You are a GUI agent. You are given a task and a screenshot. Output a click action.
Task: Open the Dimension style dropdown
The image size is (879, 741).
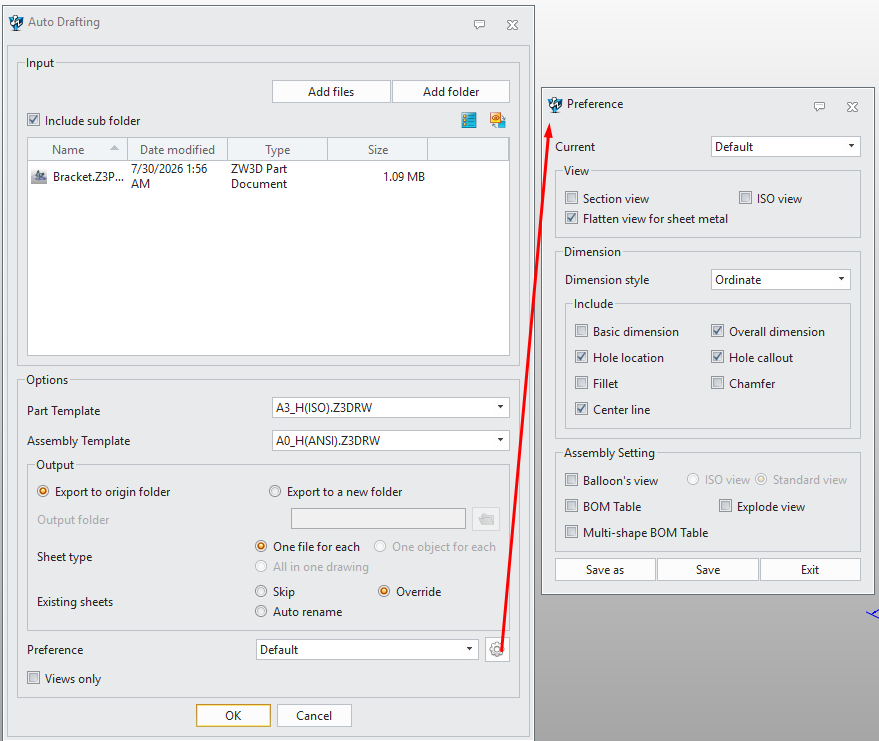point(780,280)
